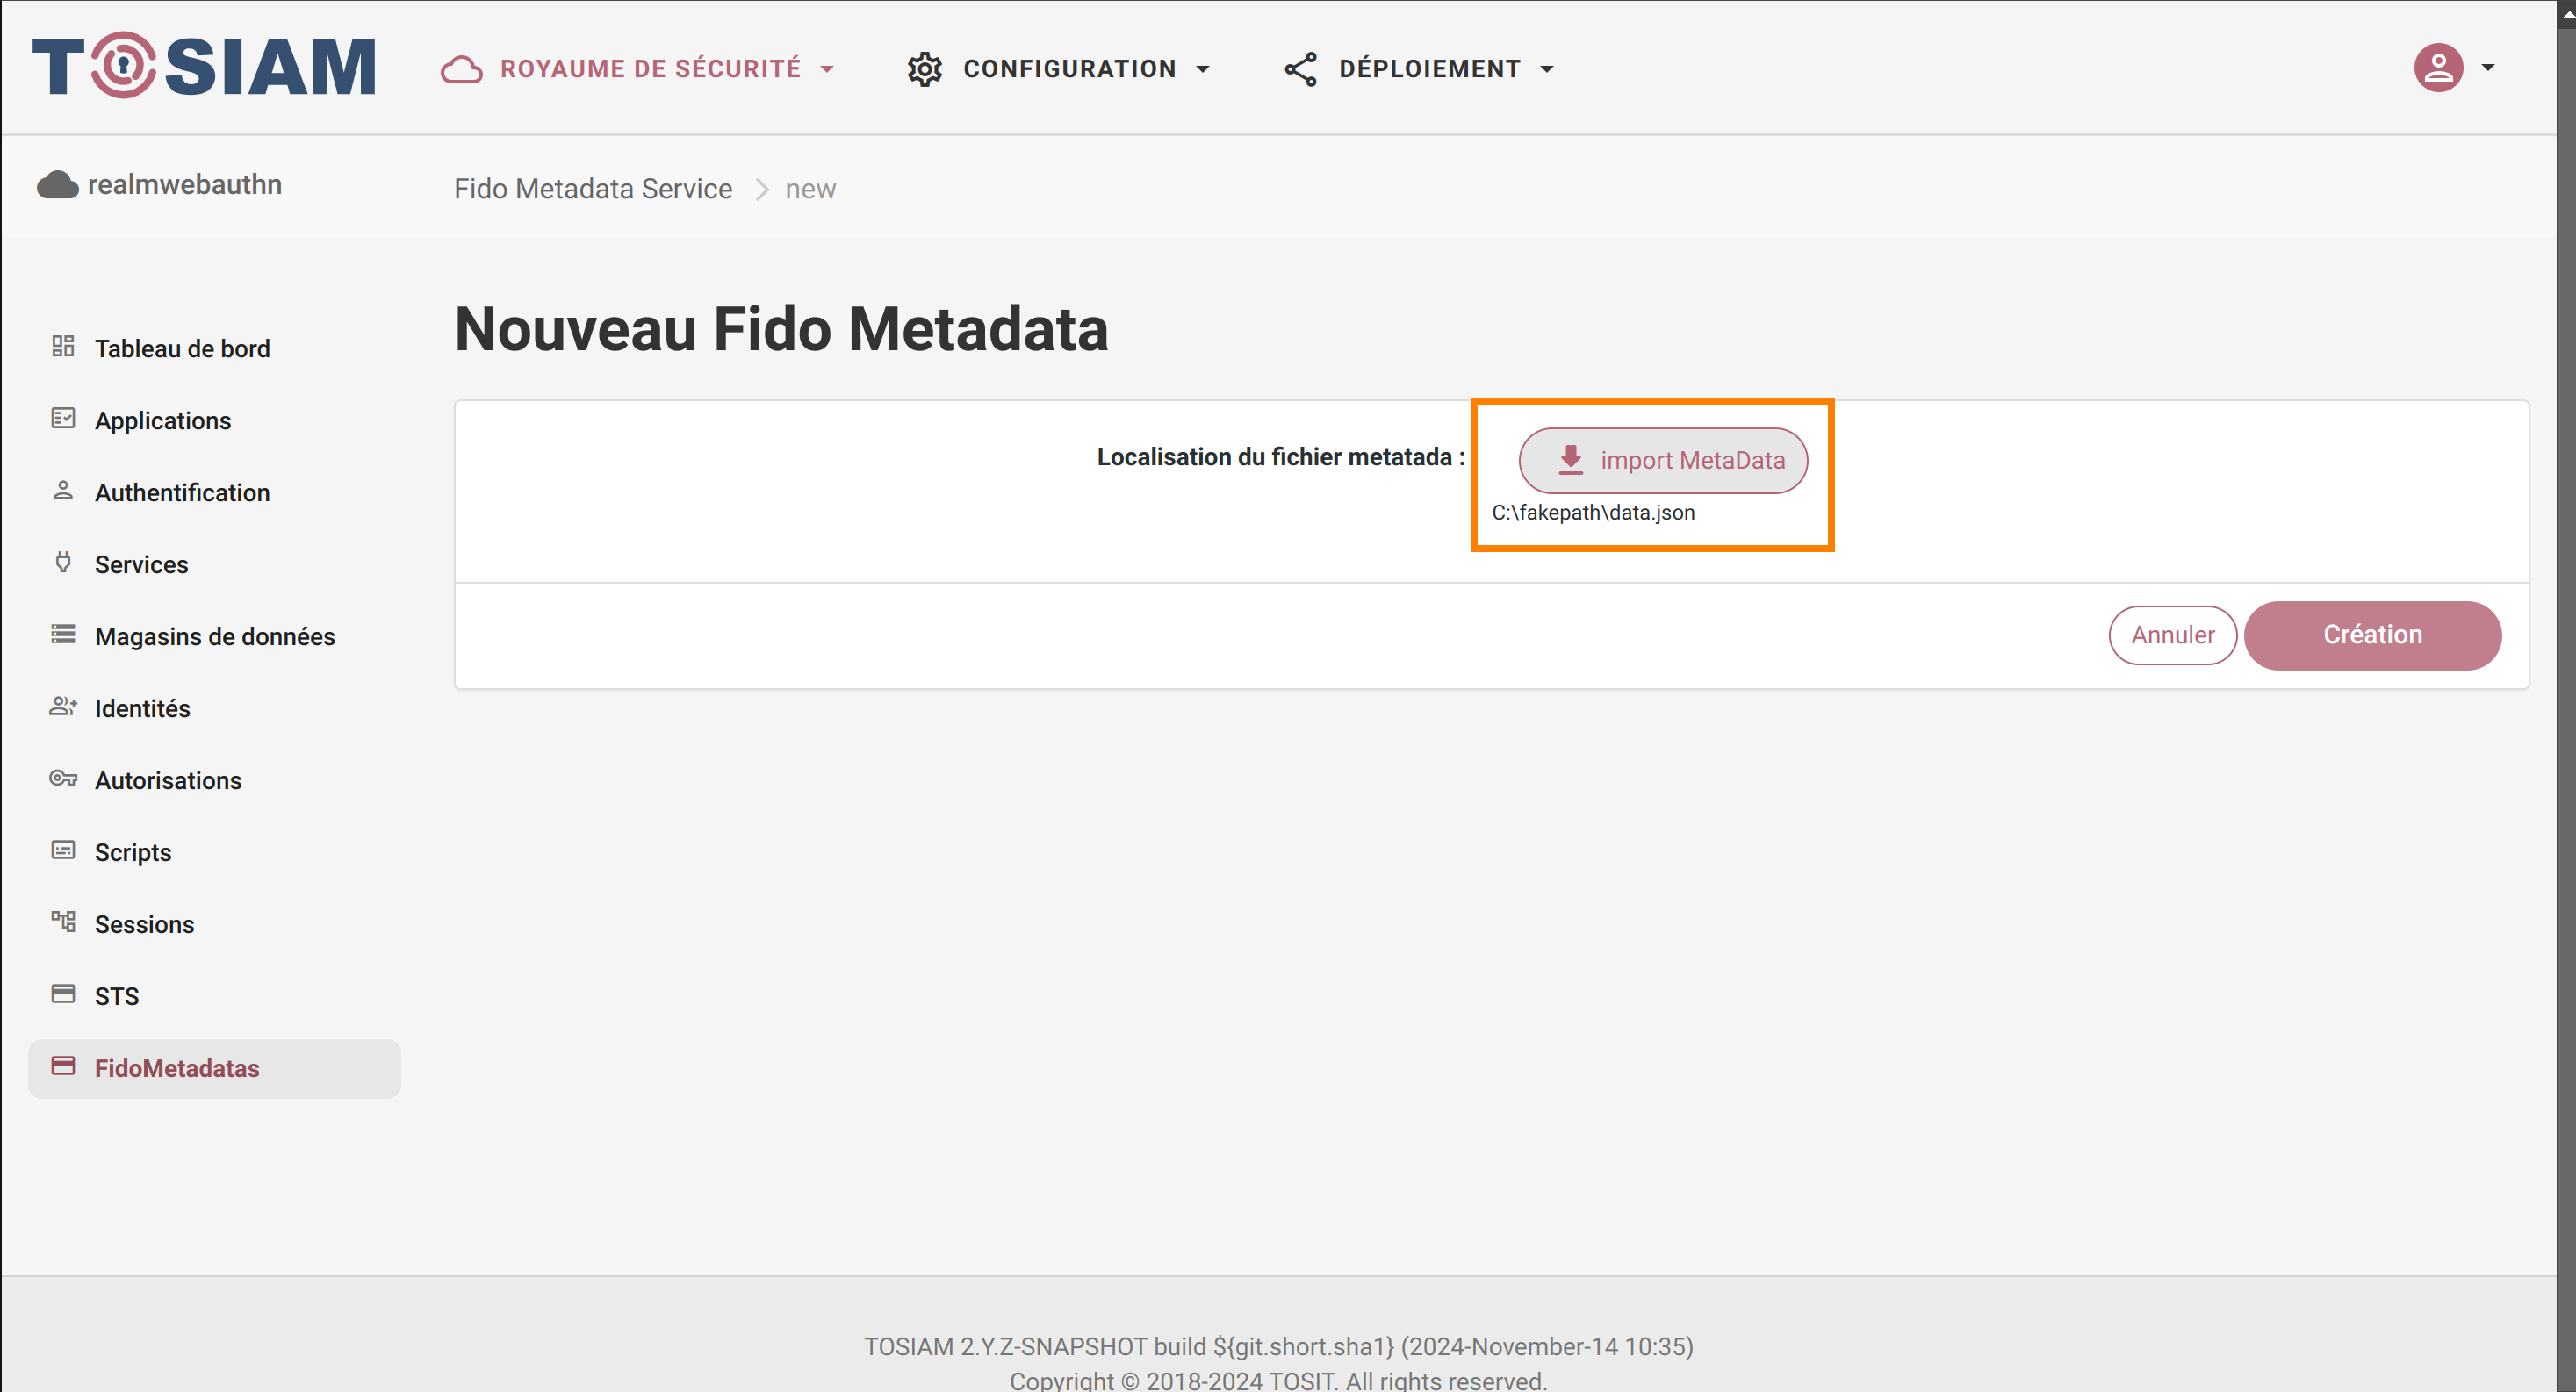Click the Copyright 2018-2024 TOSIT footer text

(1278, 1380)
